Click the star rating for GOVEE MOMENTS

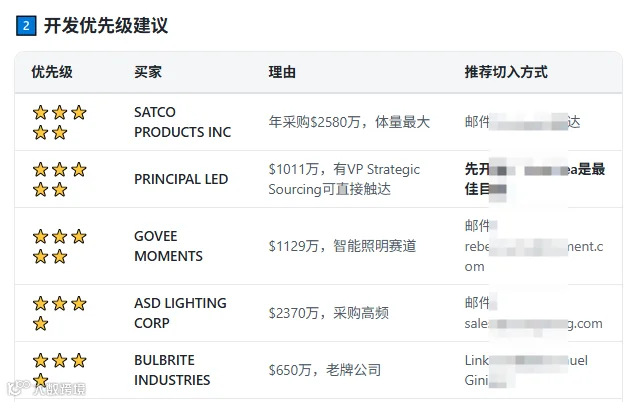point(59,247)
